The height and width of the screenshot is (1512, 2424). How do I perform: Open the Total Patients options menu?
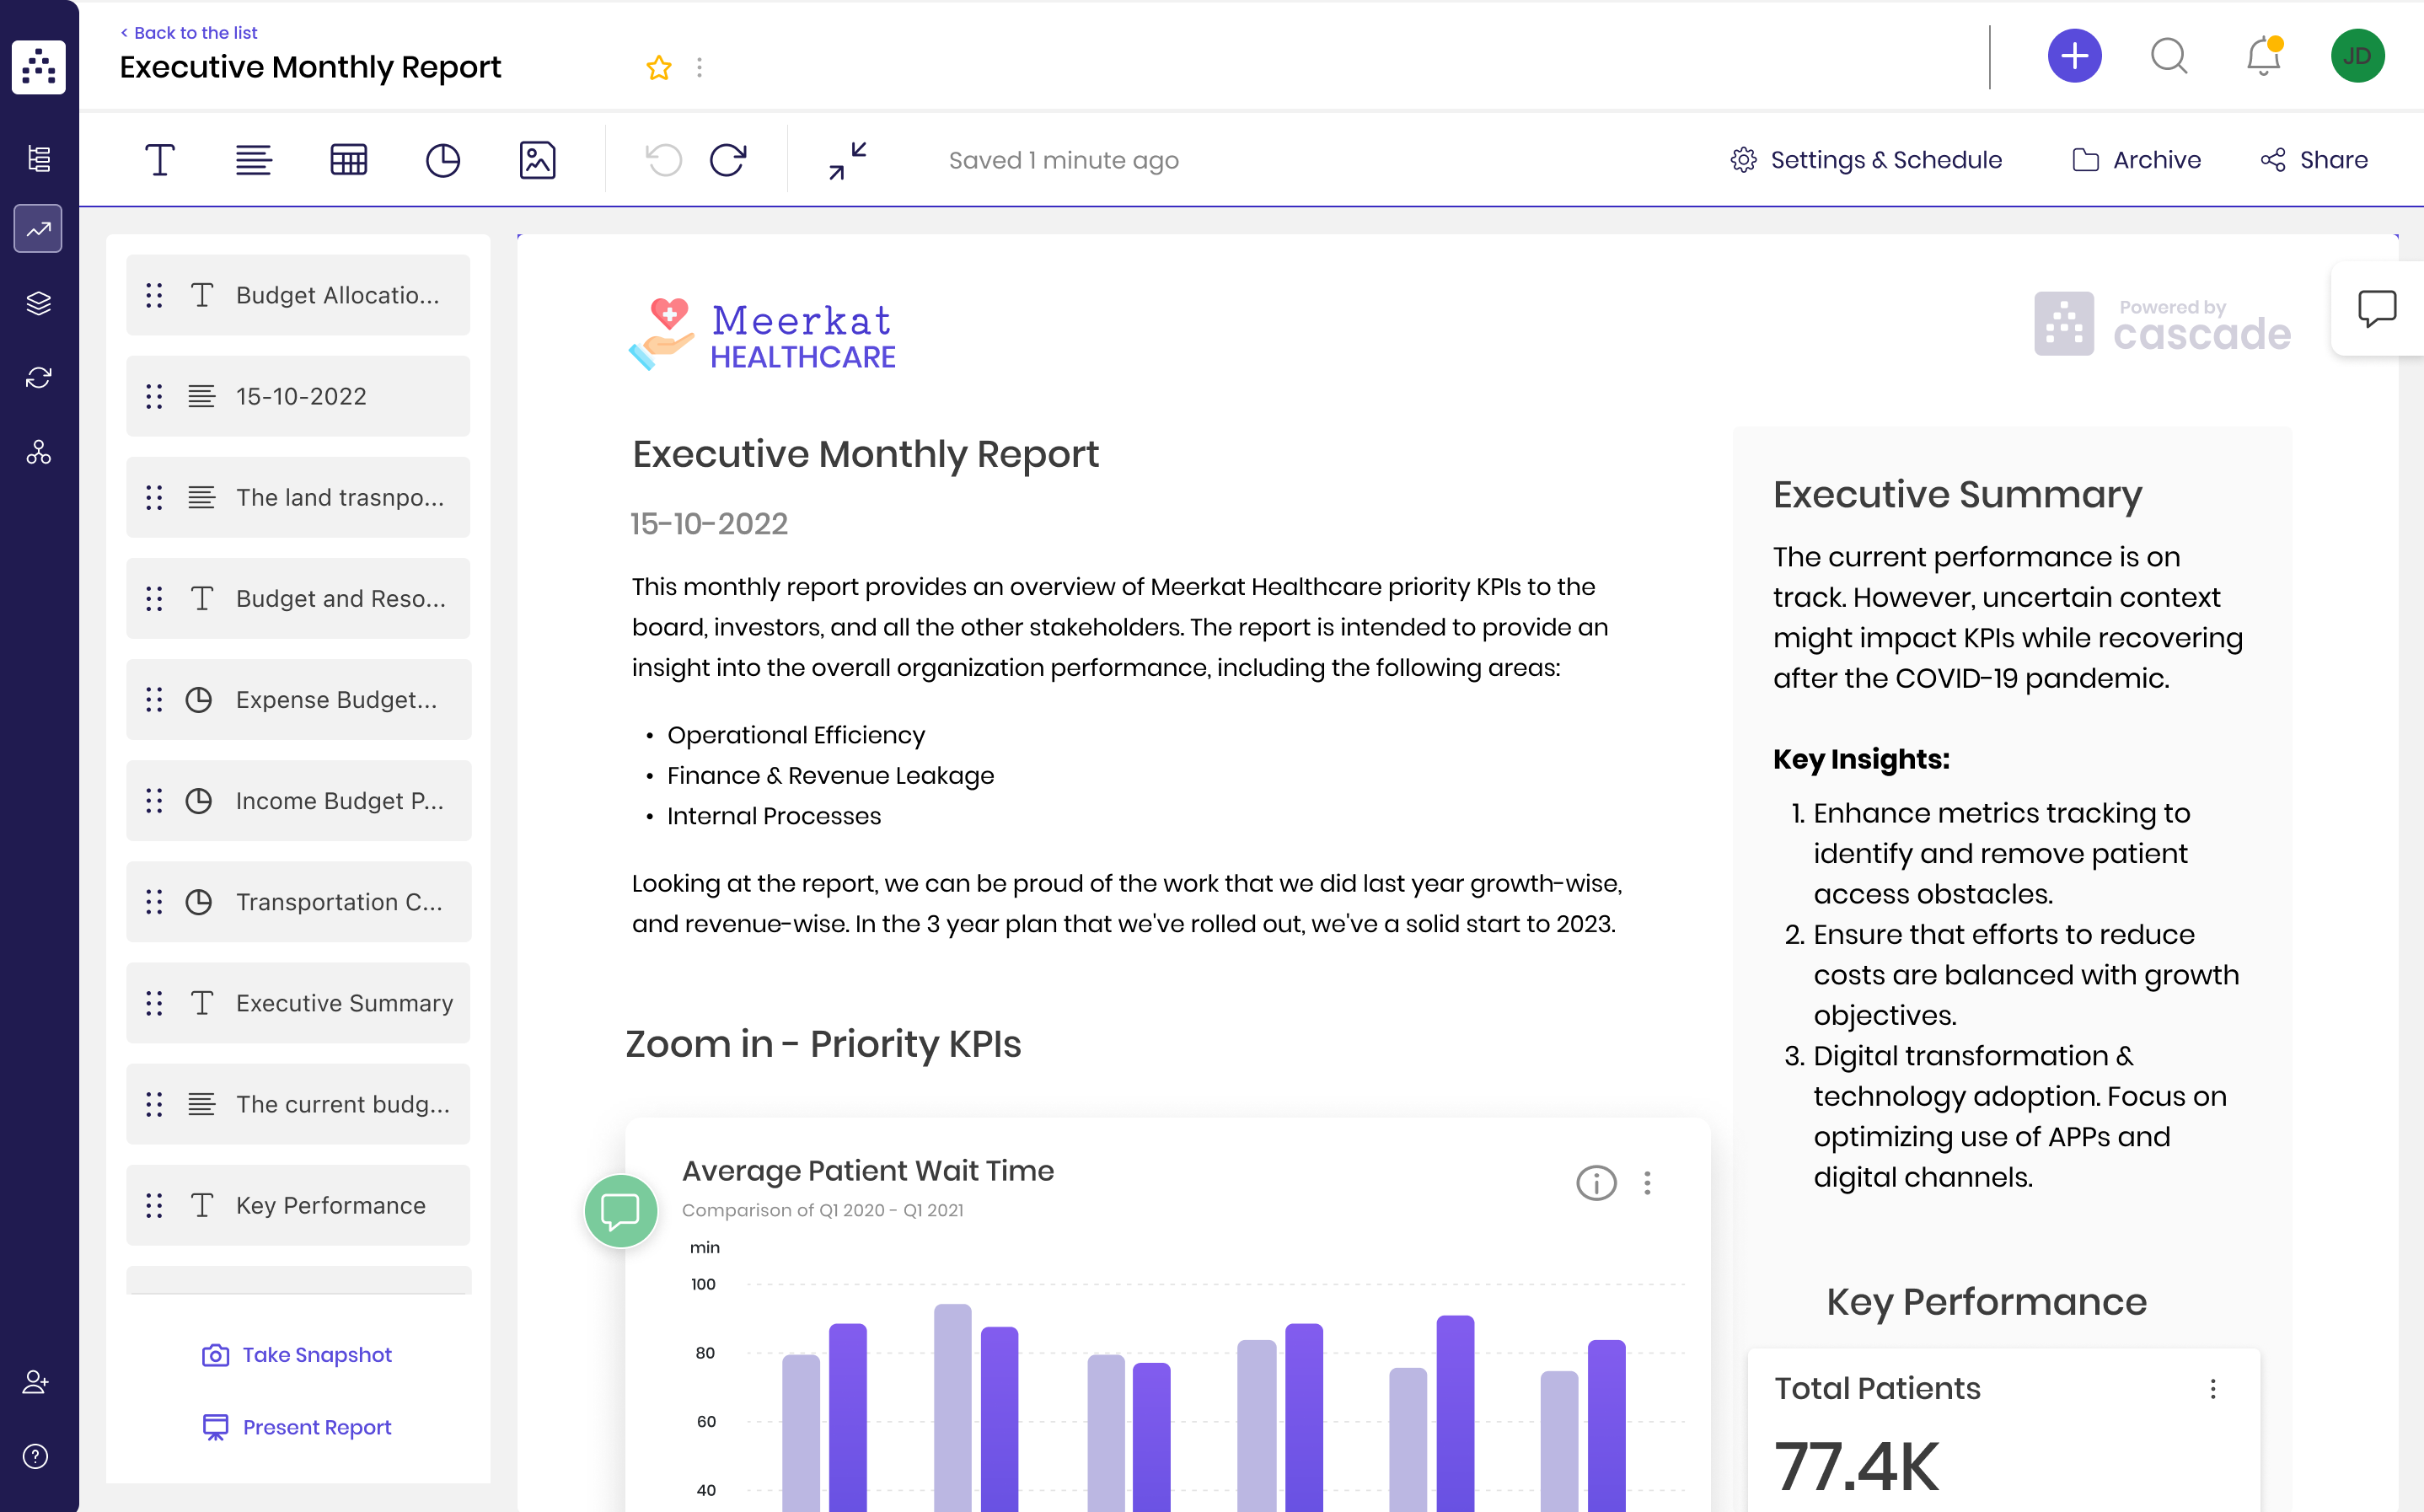point(2214,1389)
